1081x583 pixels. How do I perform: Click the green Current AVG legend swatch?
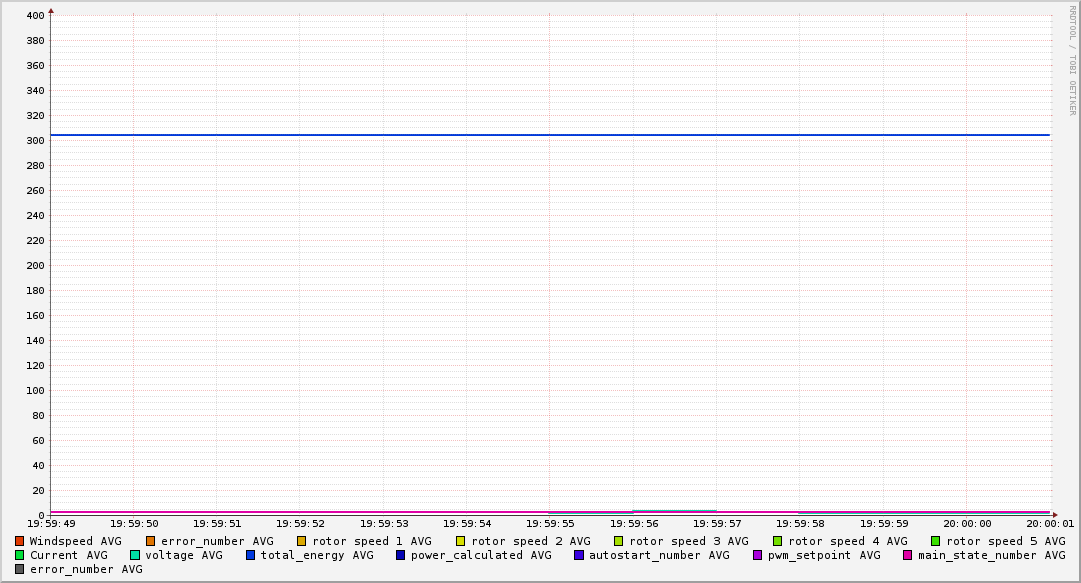[20, 555]
